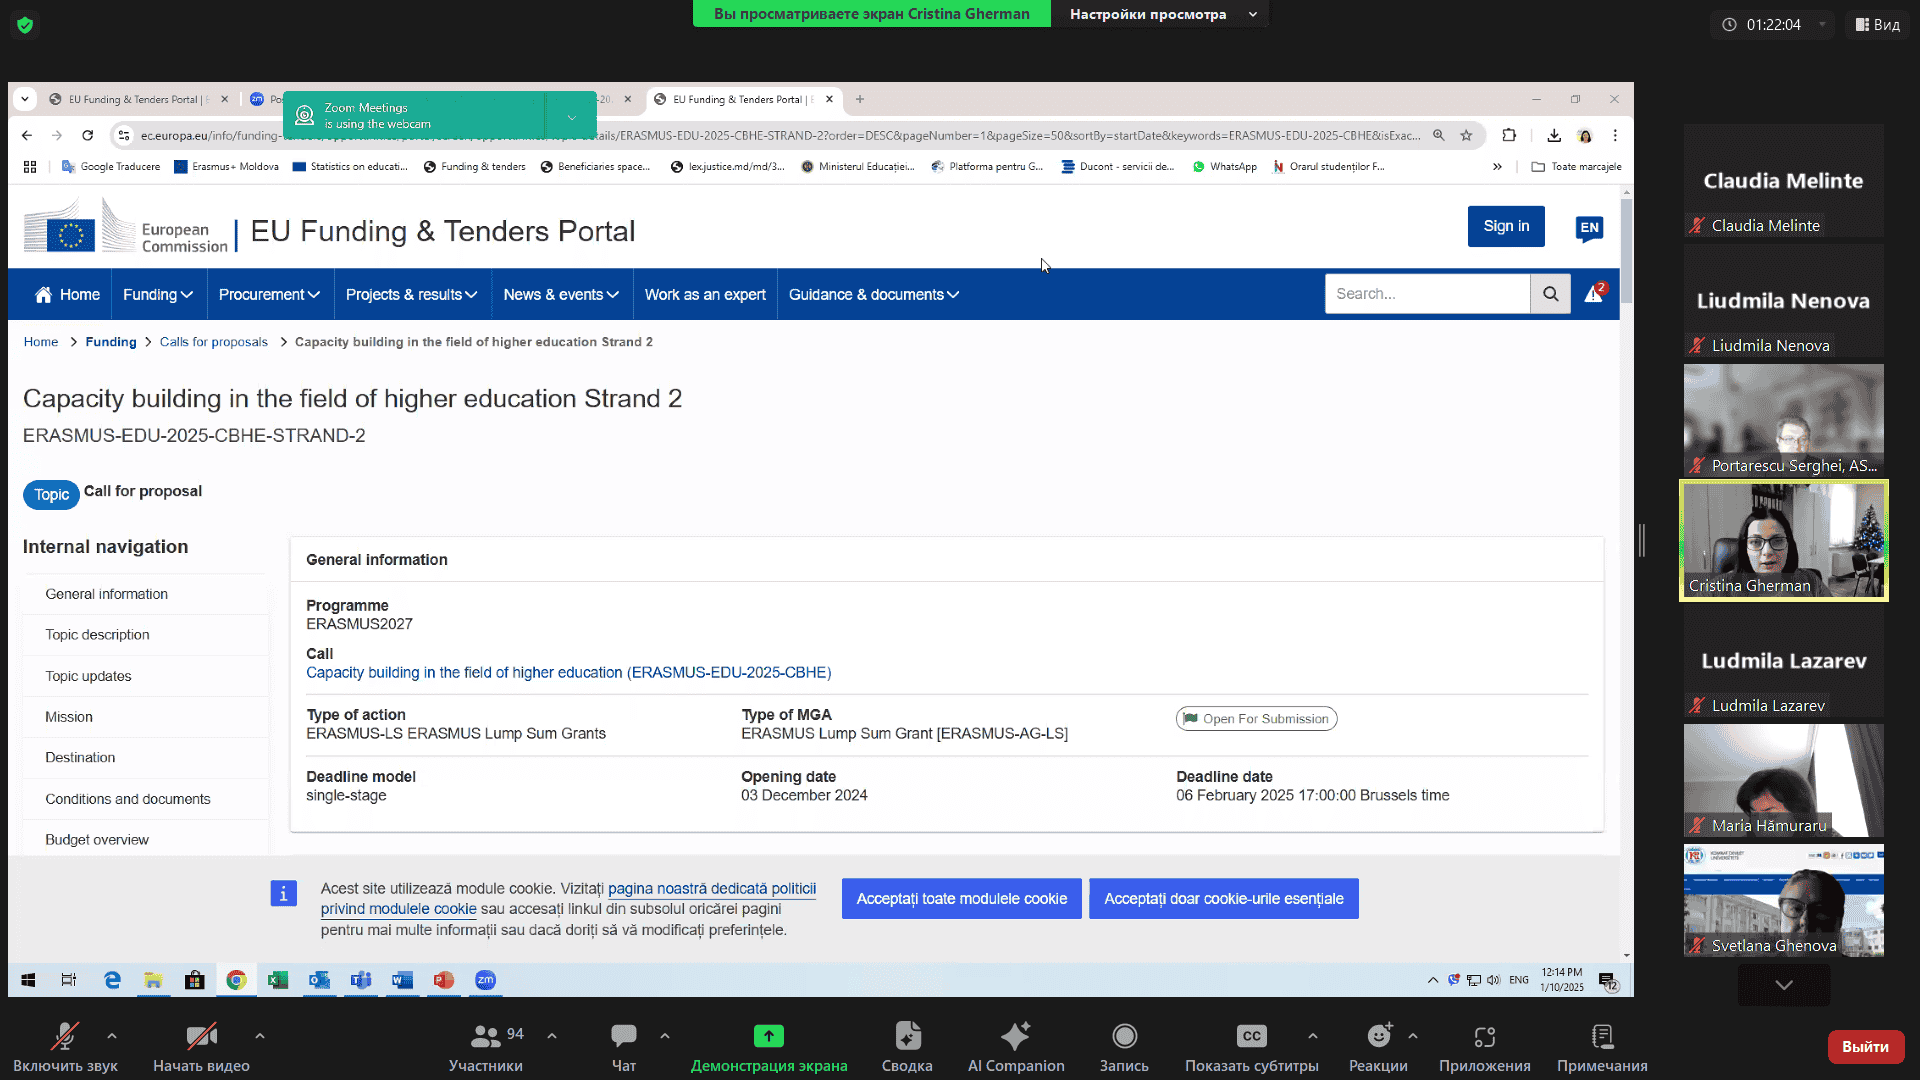Click the Chat icon in Zoom toolbar

pos(624,1036)
